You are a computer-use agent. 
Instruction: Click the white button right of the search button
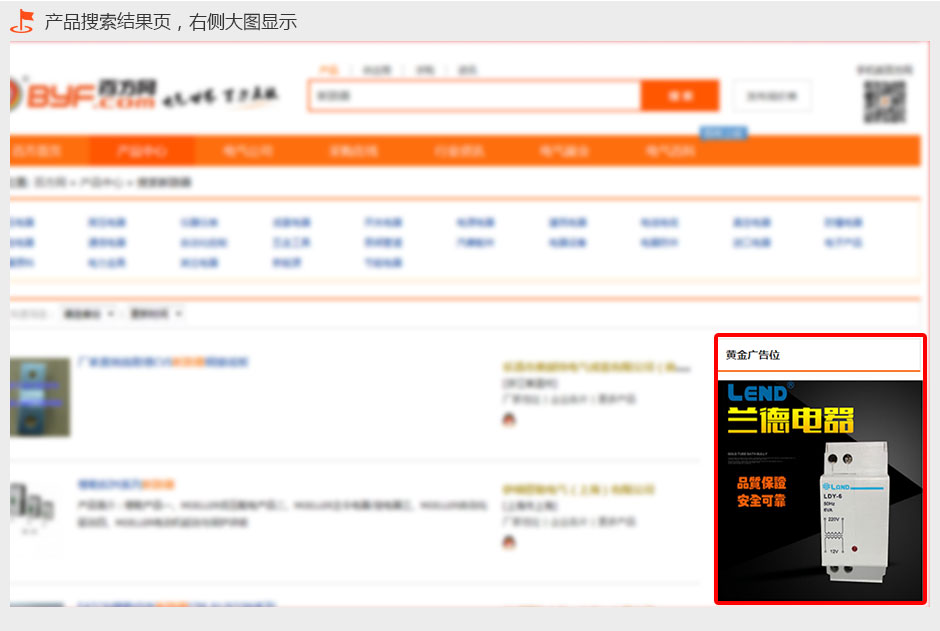point(772,96)
